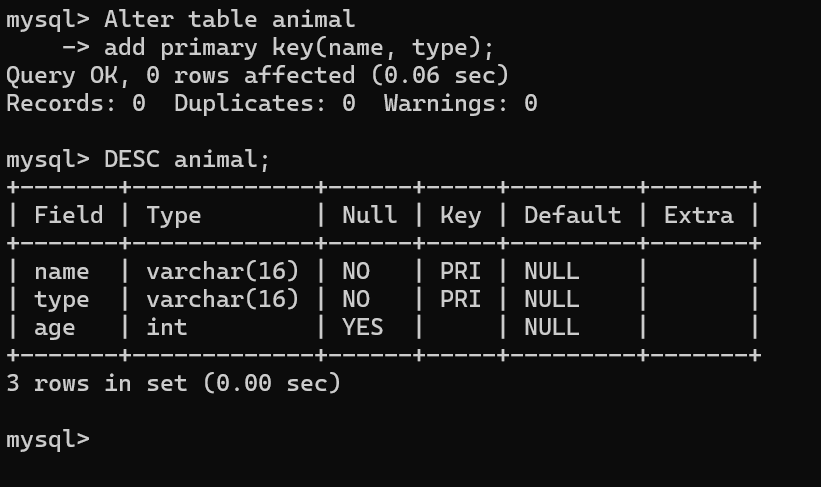Click the 'add primary key(name, type);' line
821x487 pixels.
(x=299, y=48)
